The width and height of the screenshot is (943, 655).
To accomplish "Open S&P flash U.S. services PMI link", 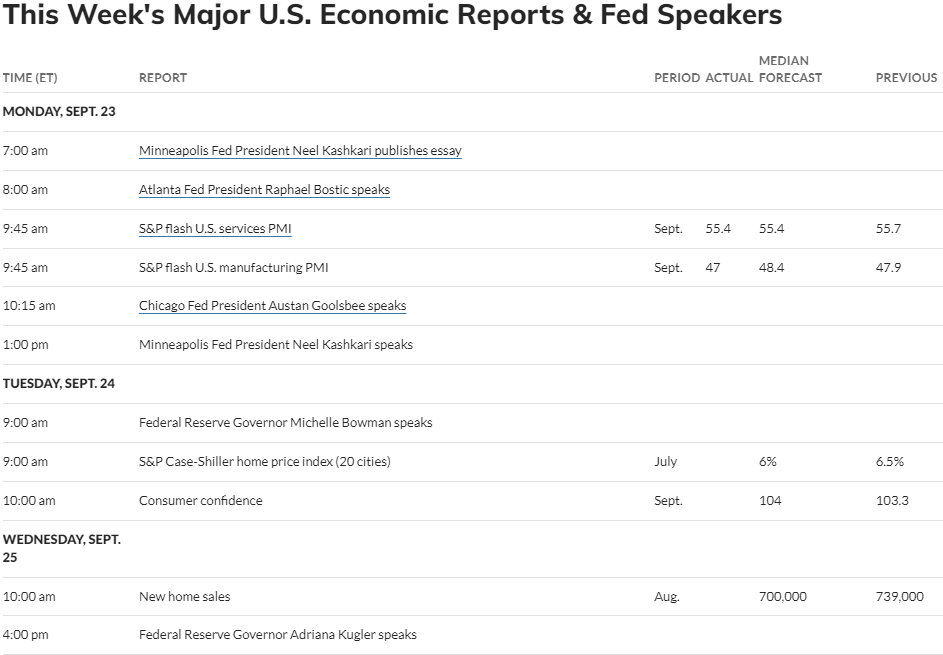I will [215, 229].
